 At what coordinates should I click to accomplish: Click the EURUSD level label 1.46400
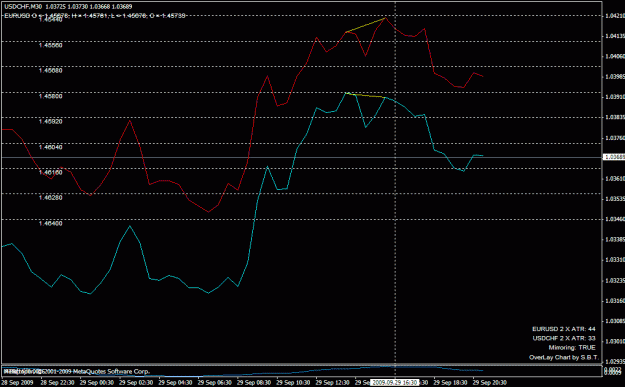[x=50, y=223]
